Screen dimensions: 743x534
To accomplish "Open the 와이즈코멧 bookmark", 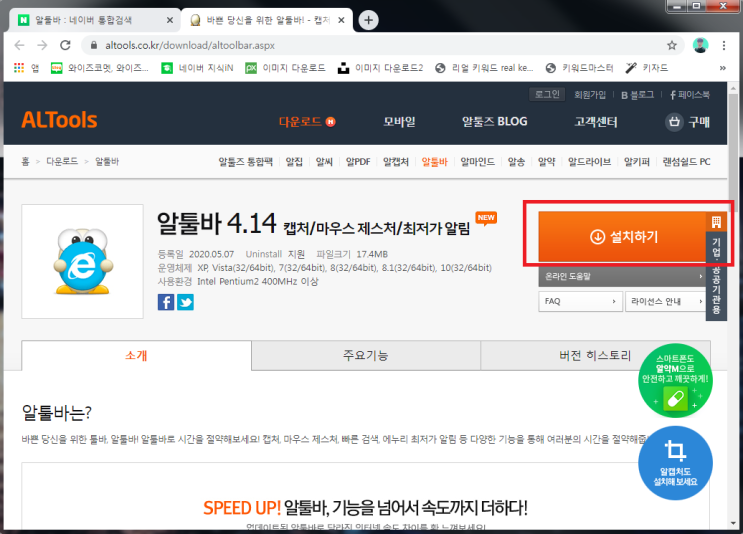I will 100,68.
